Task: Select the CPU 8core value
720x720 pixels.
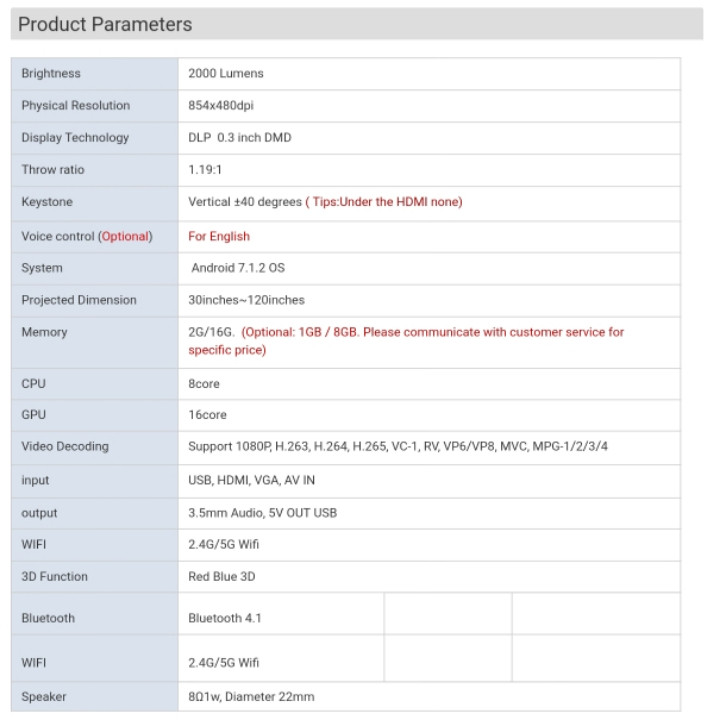Action: (x=204, y=384)
